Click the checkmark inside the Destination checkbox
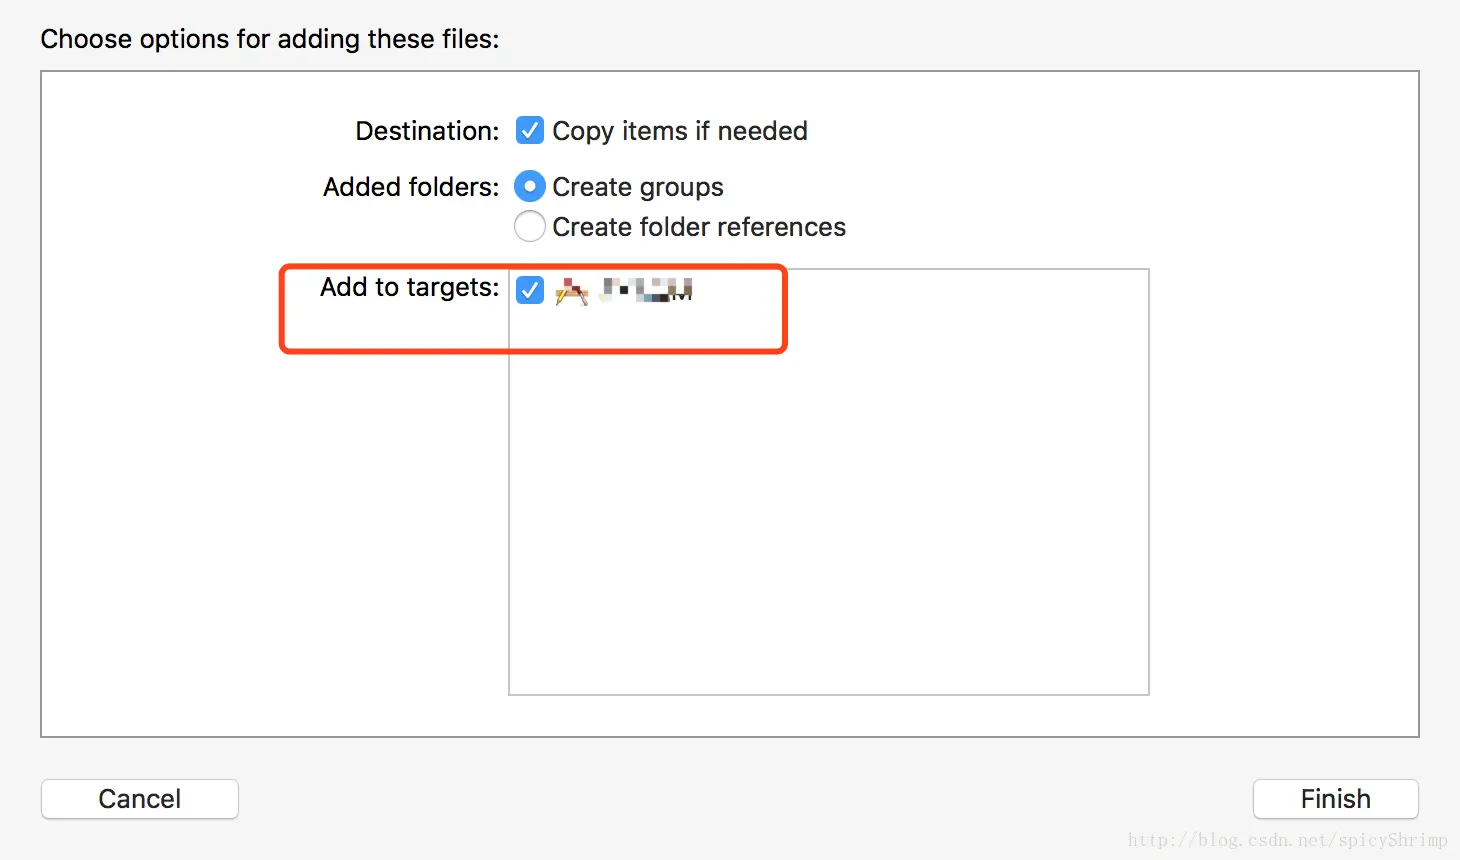The height and width of the screenshot is (860, 1460). (x=530, y=131)
